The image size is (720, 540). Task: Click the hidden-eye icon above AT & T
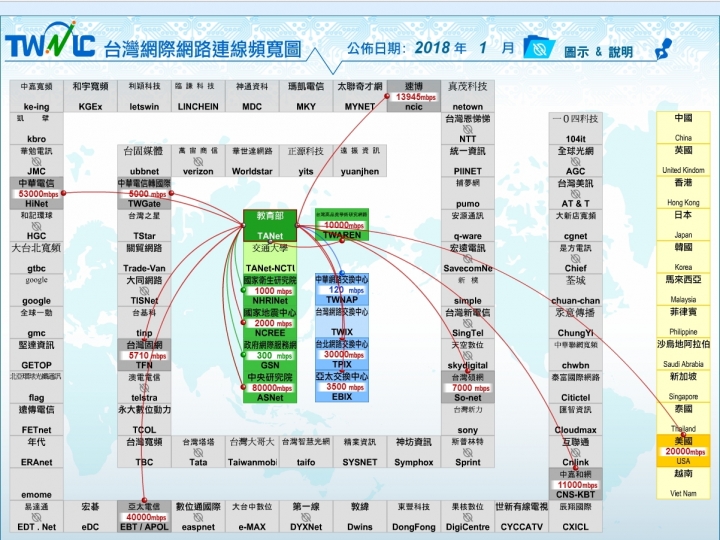[575, 194]
